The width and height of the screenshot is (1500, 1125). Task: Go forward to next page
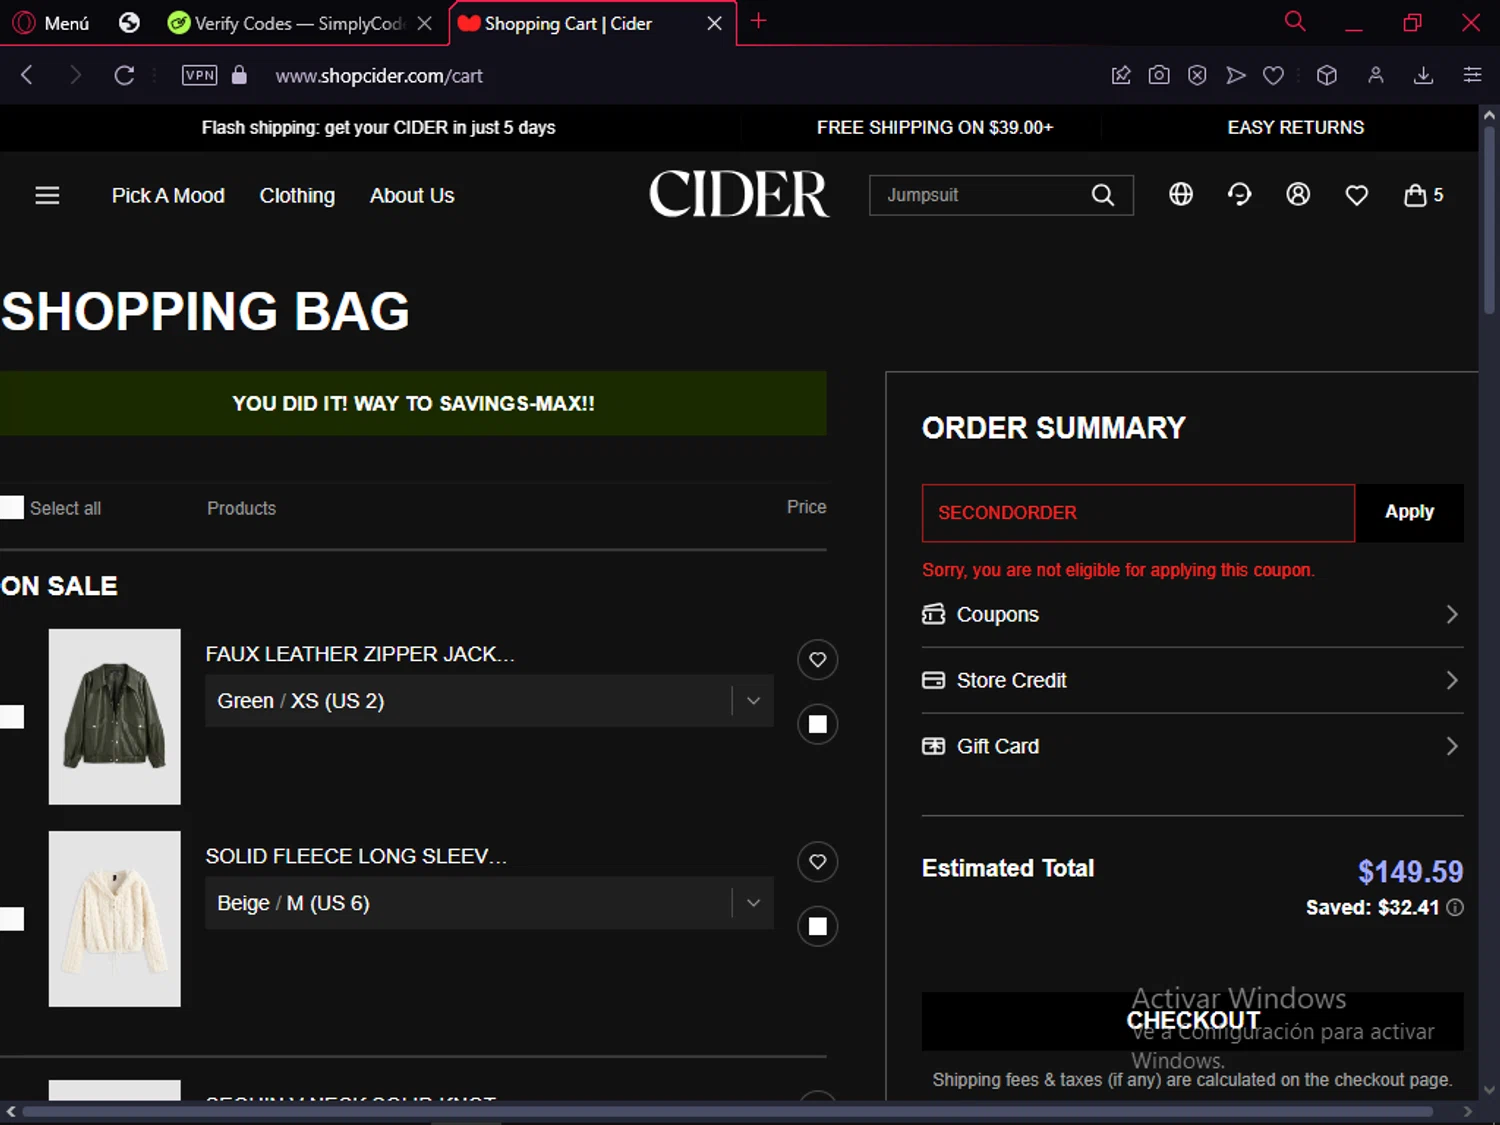point(75,75)
